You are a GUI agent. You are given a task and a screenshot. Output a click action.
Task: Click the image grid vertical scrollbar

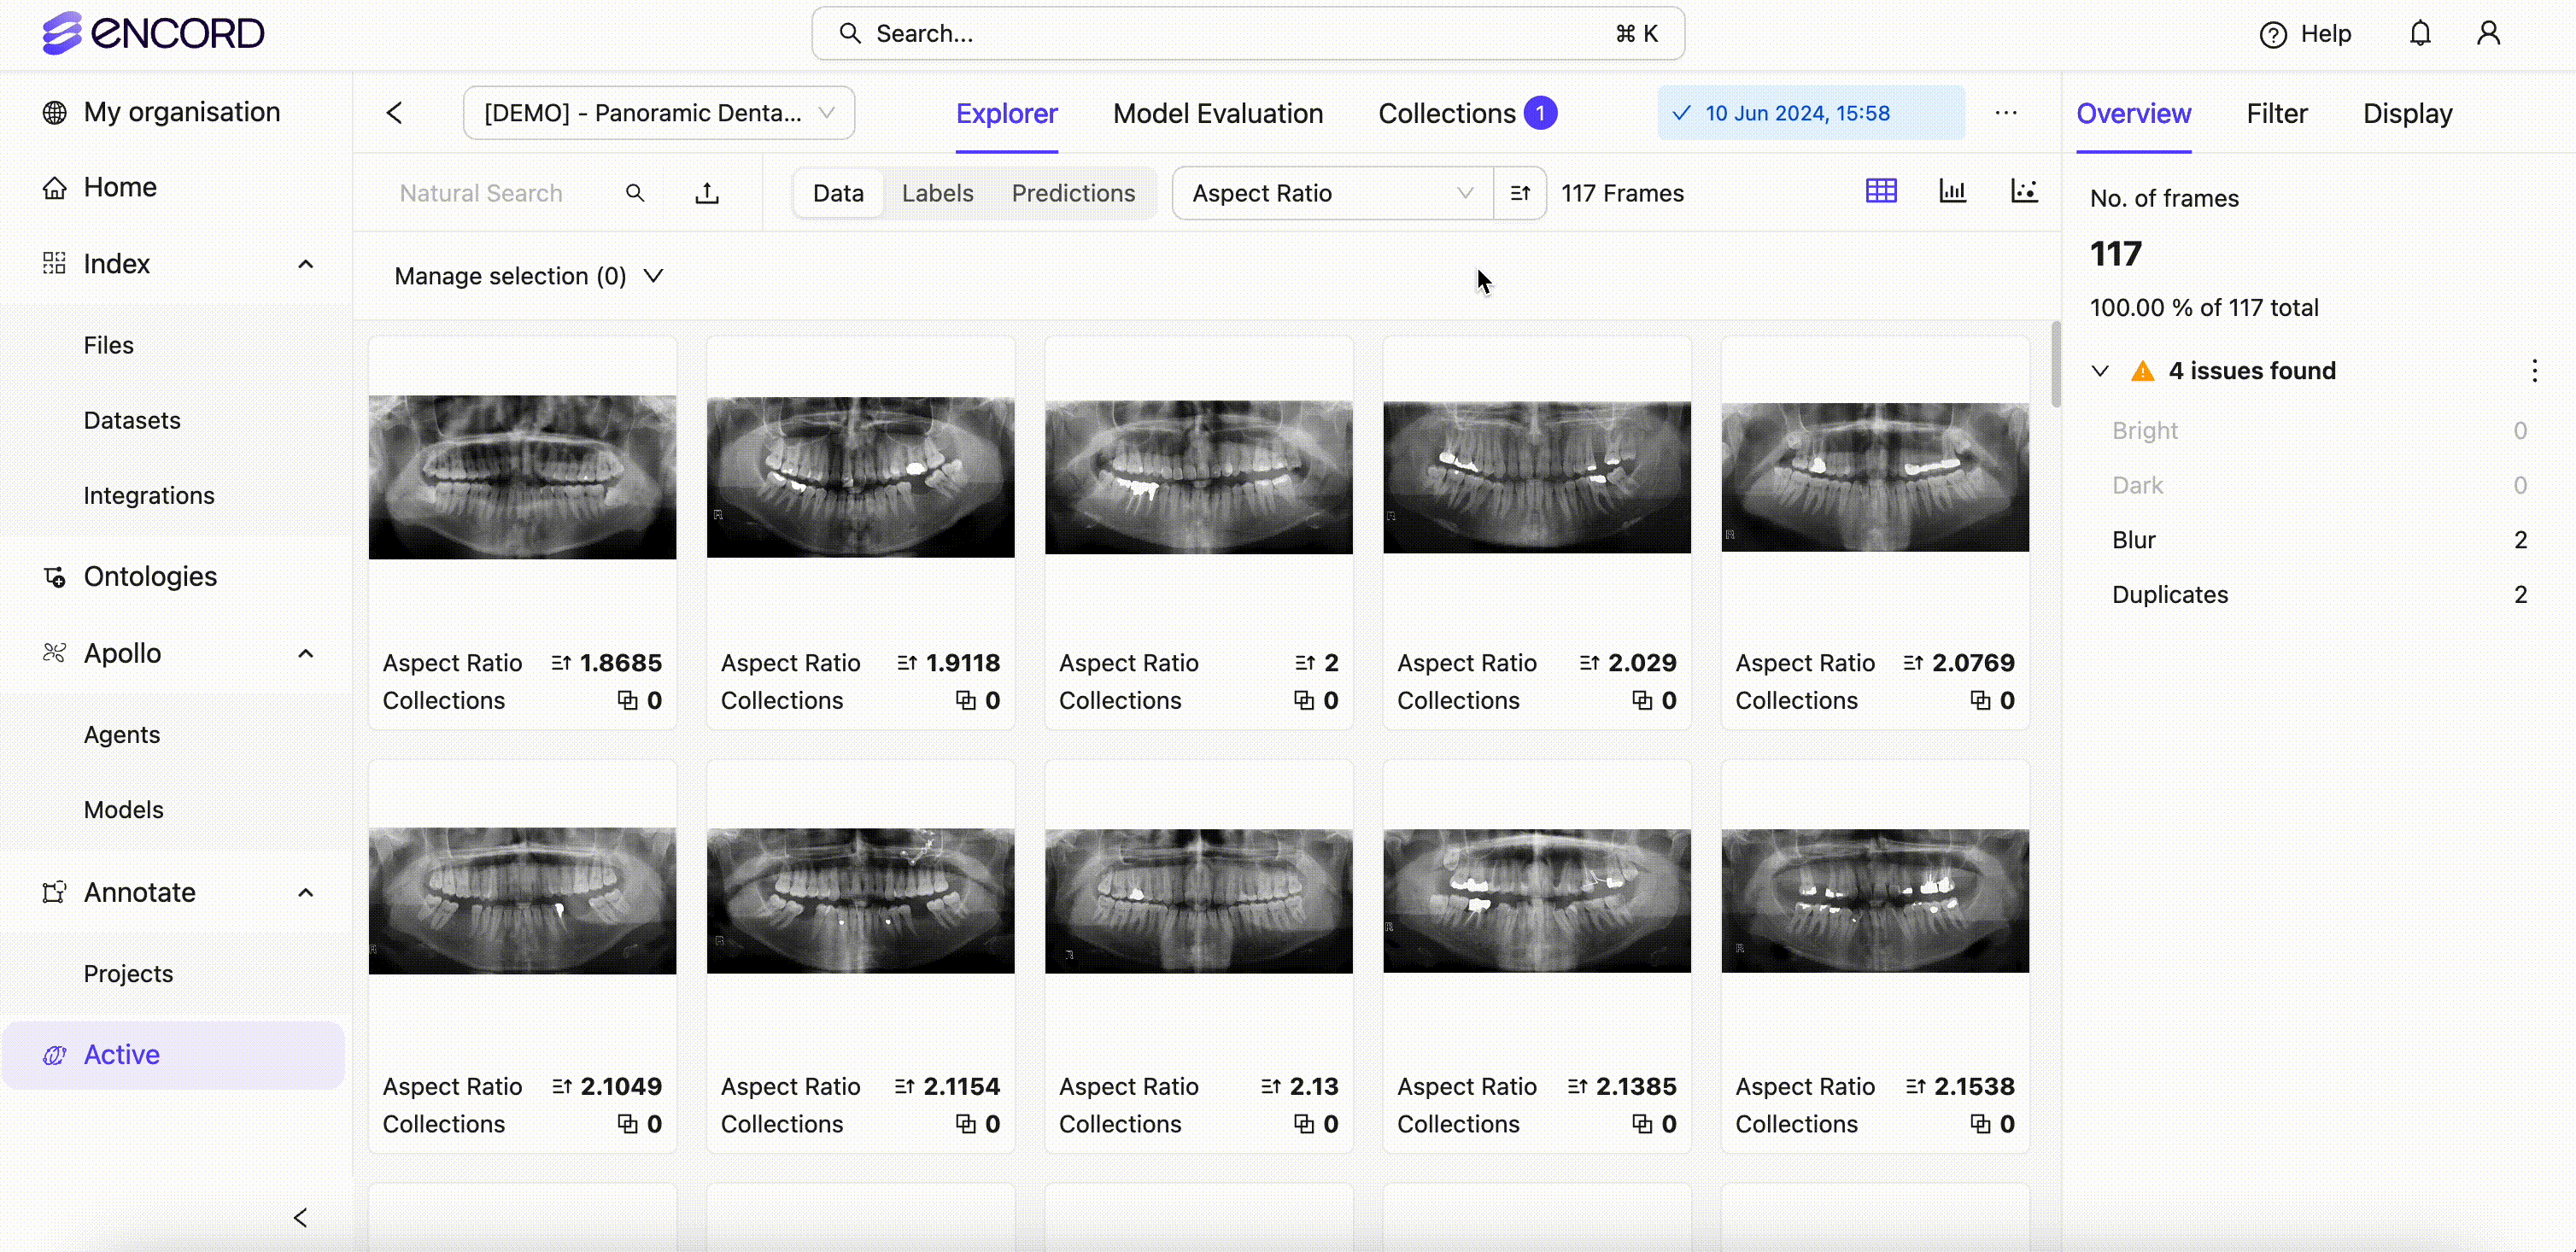tap(2055, 364)
